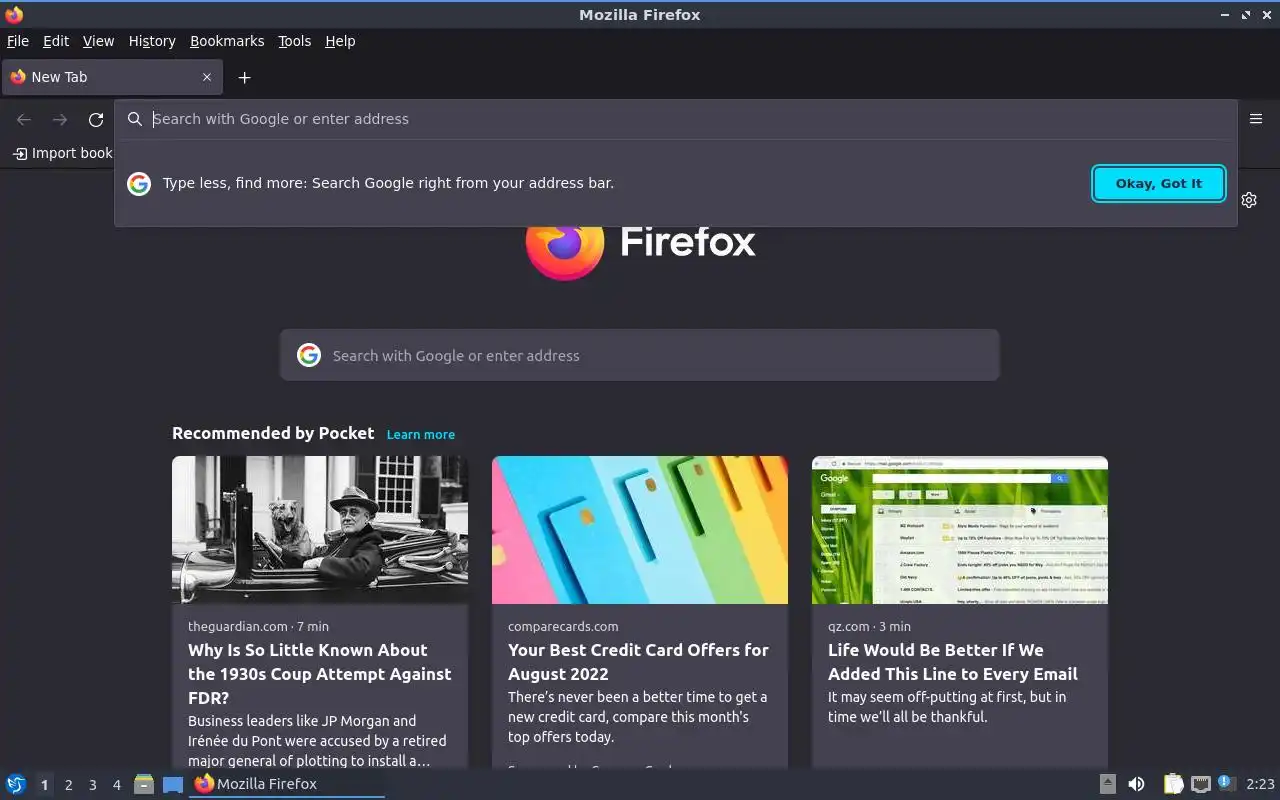Switch to workspace 2 in taskbar

pos(68,785)
